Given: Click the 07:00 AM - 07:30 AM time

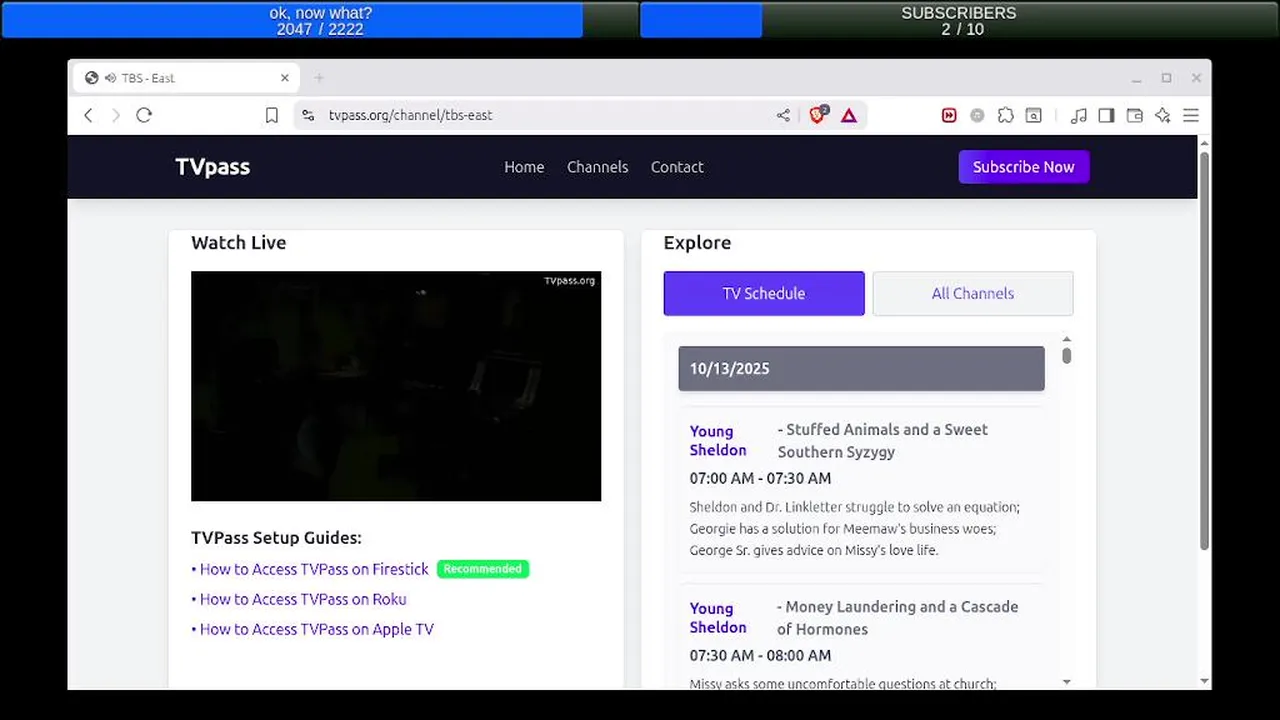Looking at the screenshot, I should 760,478.
